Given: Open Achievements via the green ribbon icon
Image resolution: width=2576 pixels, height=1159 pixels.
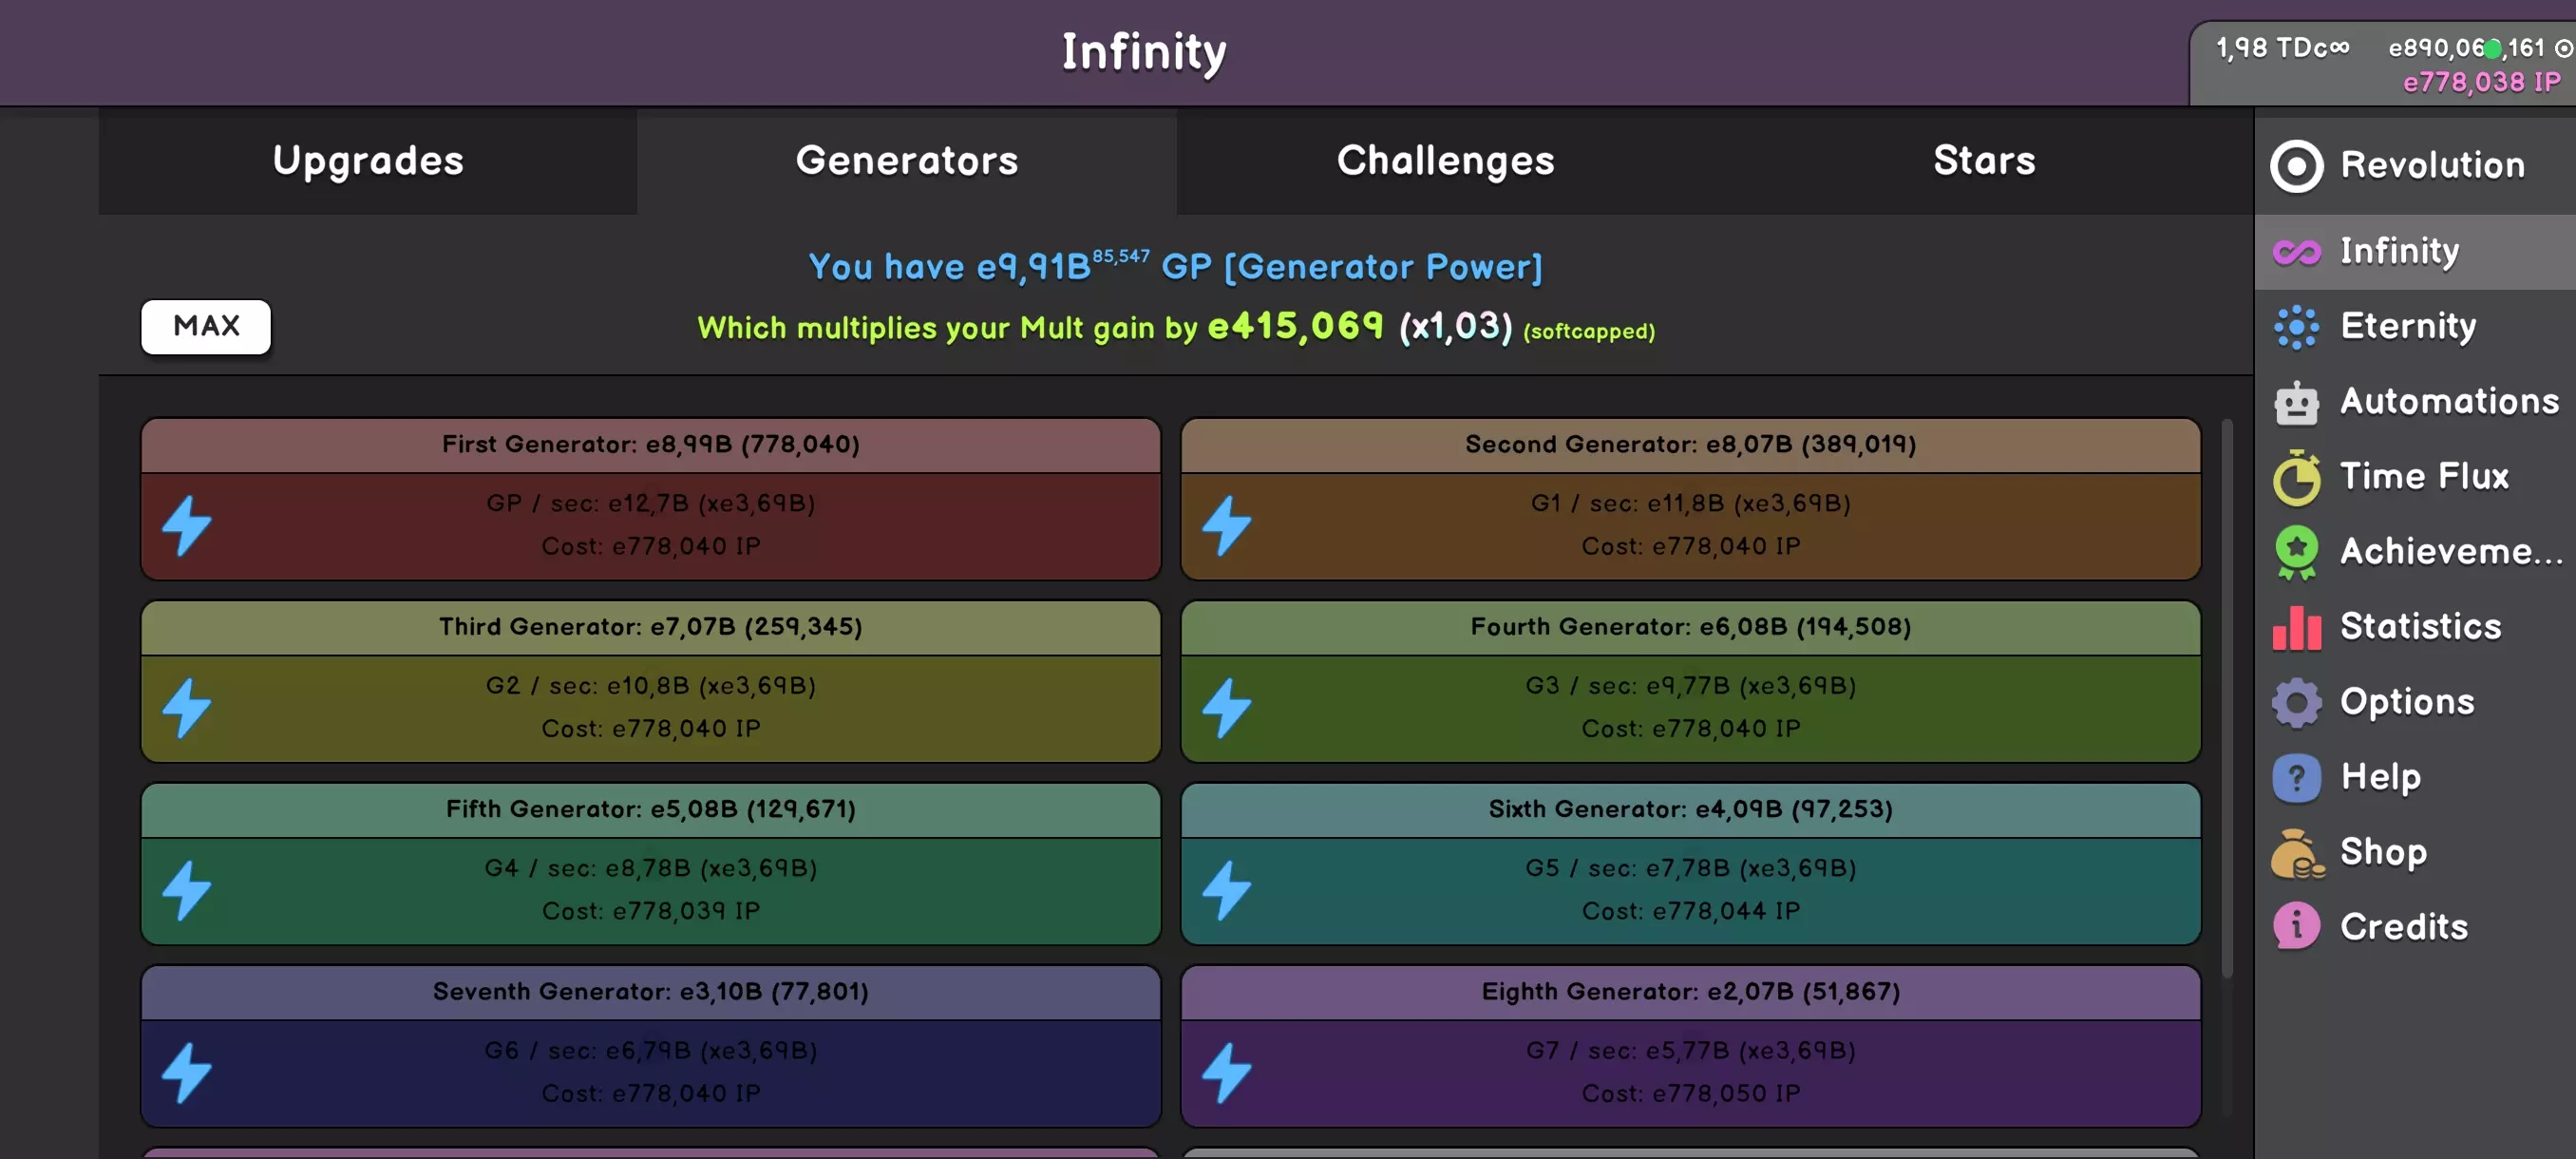Looking at the screenshot, I should point(2296,552).
